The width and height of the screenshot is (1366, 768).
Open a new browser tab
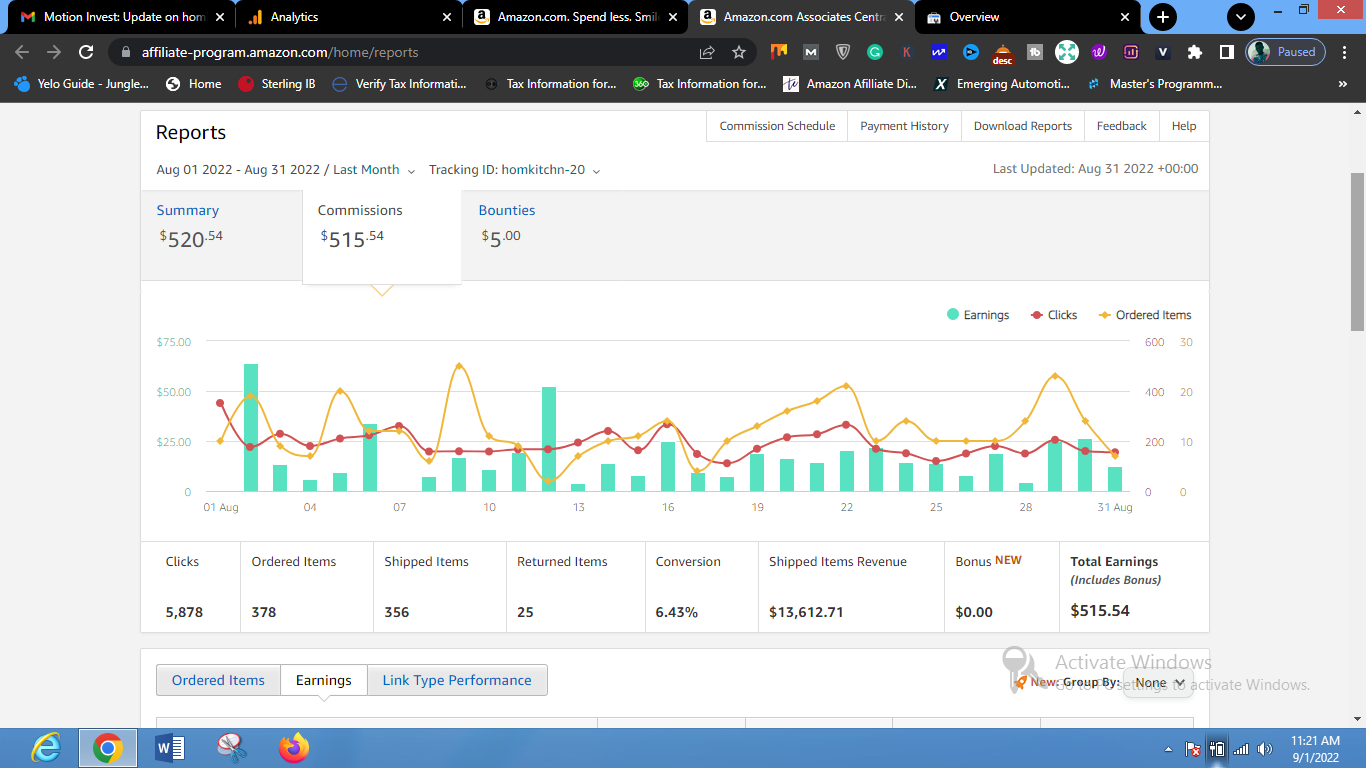(x=1163, y=17)
